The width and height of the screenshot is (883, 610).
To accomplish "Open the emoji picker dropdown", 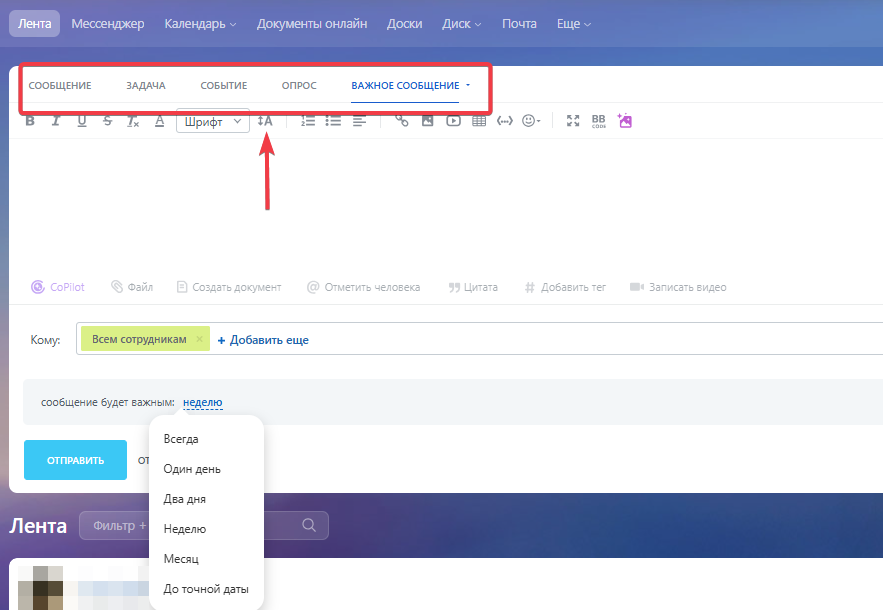I will 531,121.
